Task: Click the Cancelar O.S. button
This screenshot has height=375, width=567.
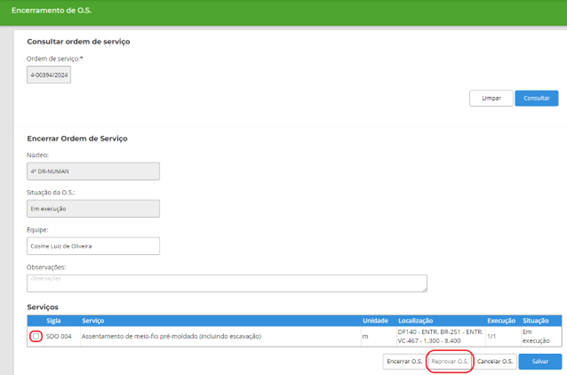Action: [495, 361]
